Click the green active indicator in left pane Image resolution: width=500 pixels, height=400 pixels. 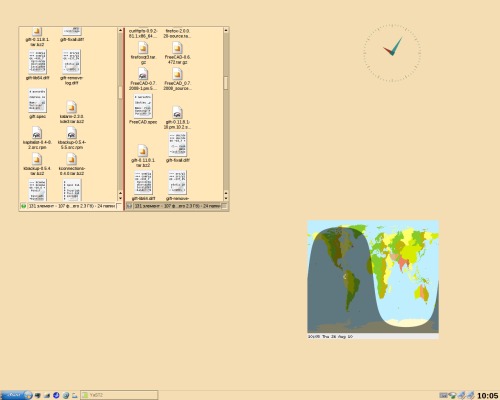(x=23, y=206)
